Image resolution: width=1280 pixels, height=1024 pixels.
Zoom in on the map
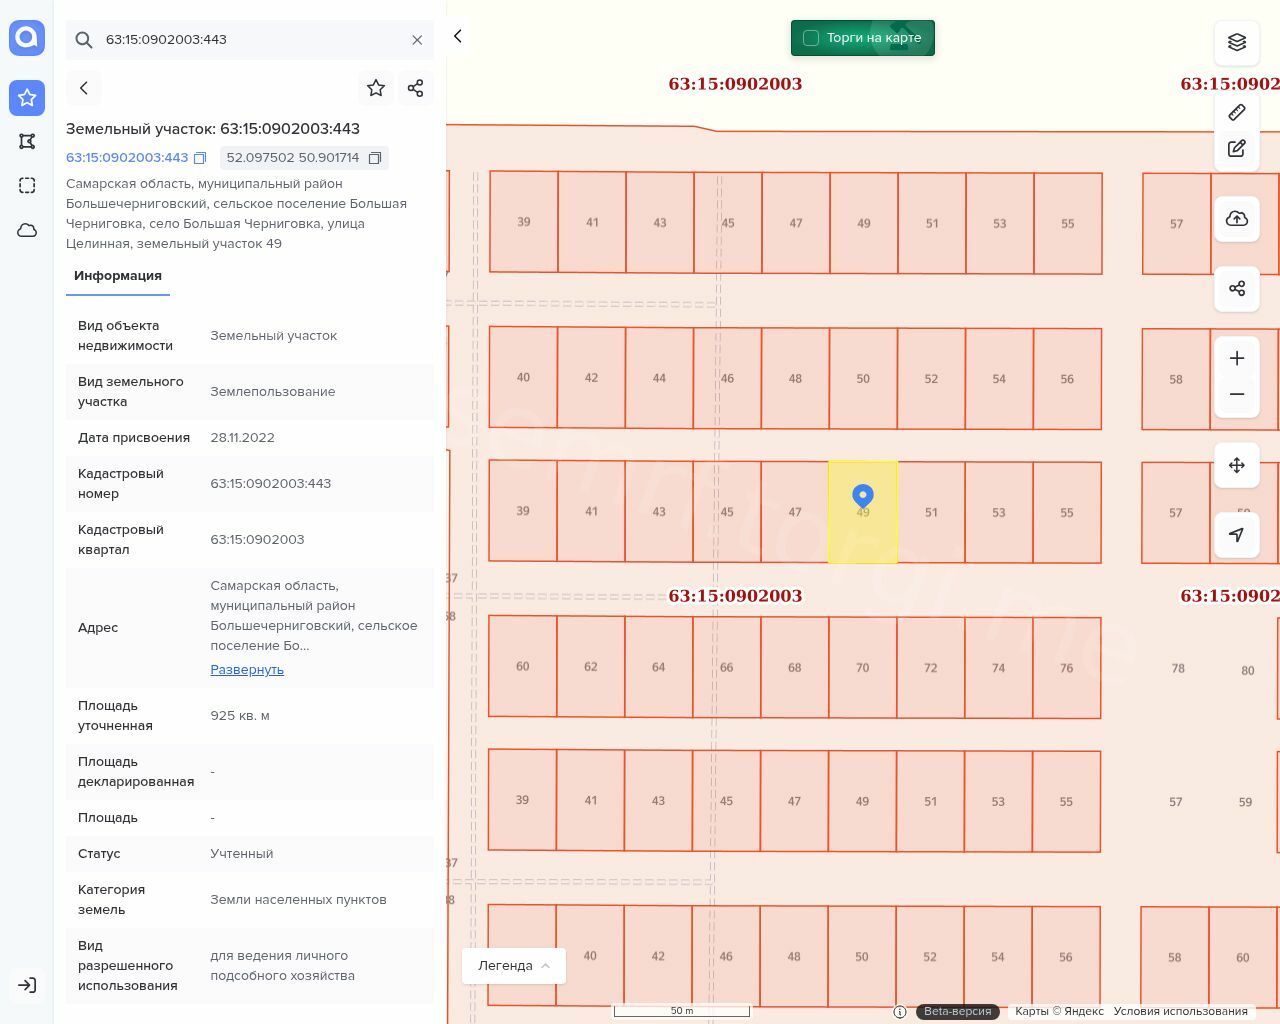[1237, 358]
